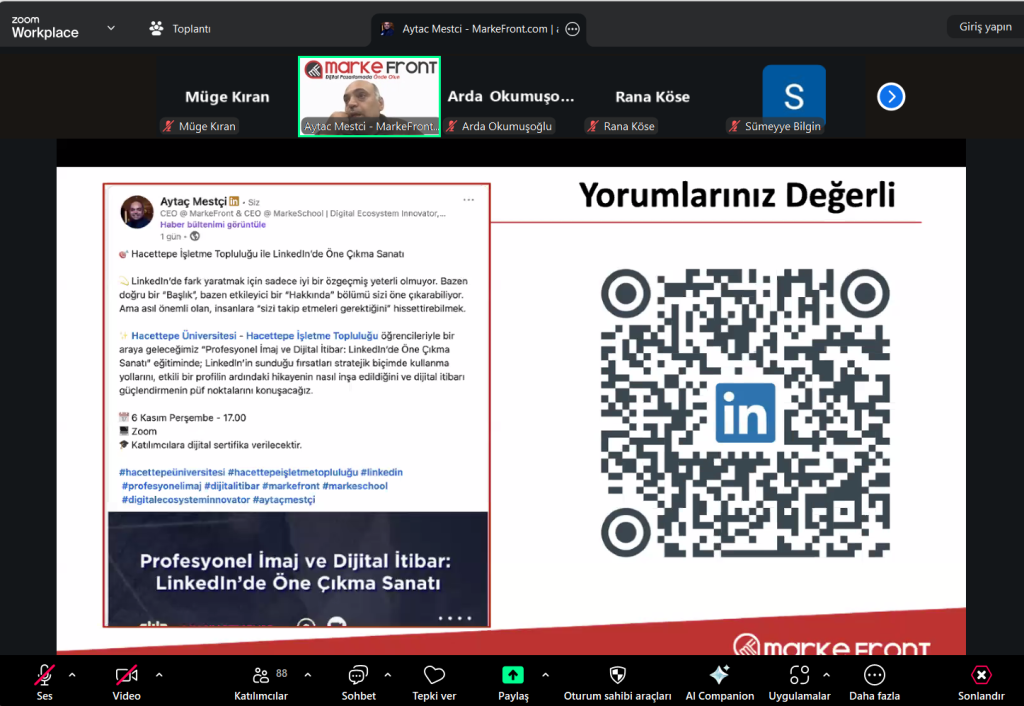Screen dimensions: 1024x706
Task: Select Aytaç Mestci's video thumbnail
Action: 370,96
